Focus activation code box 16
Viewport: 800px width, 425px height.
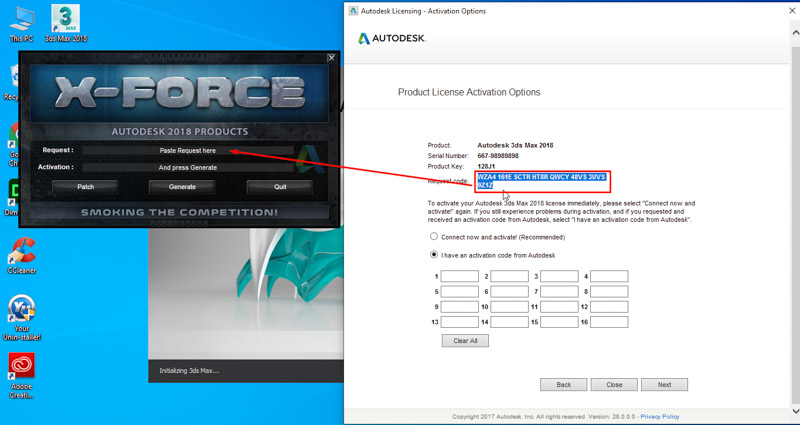pos(609,322)
